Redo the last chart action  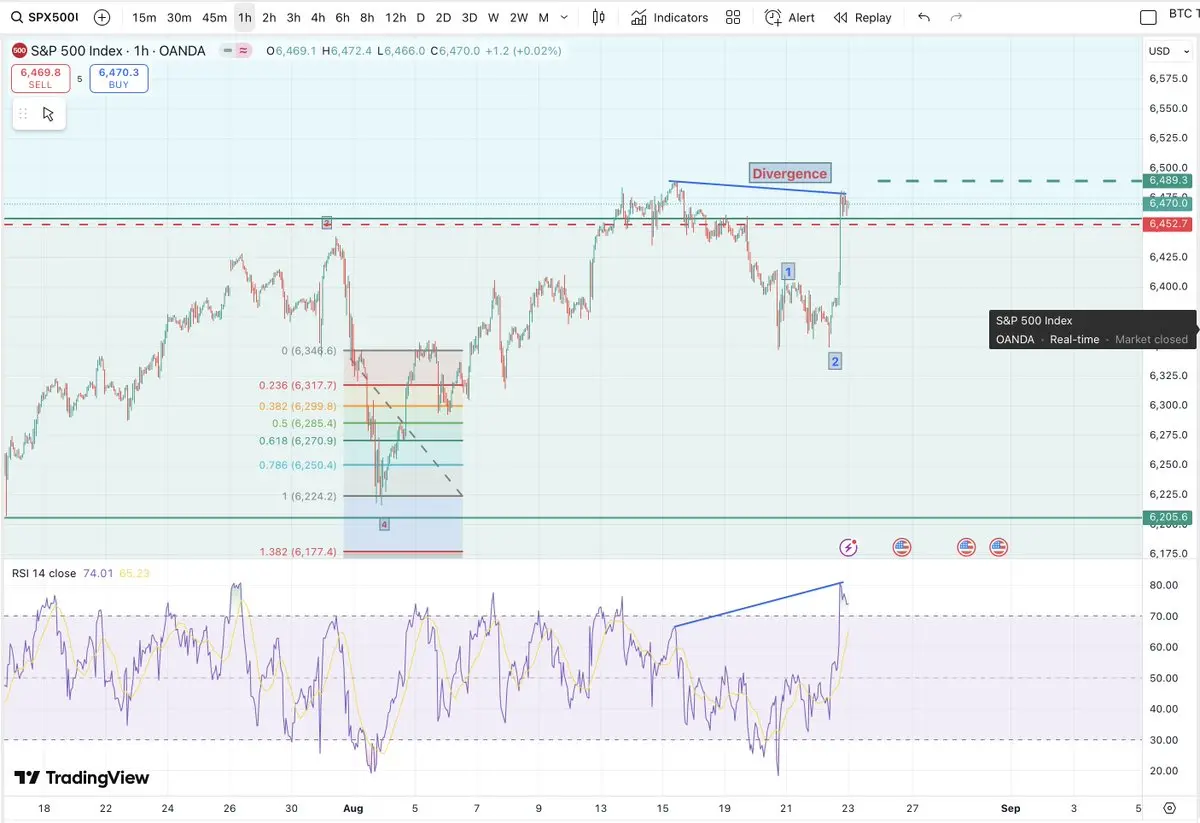click(956, 17)
